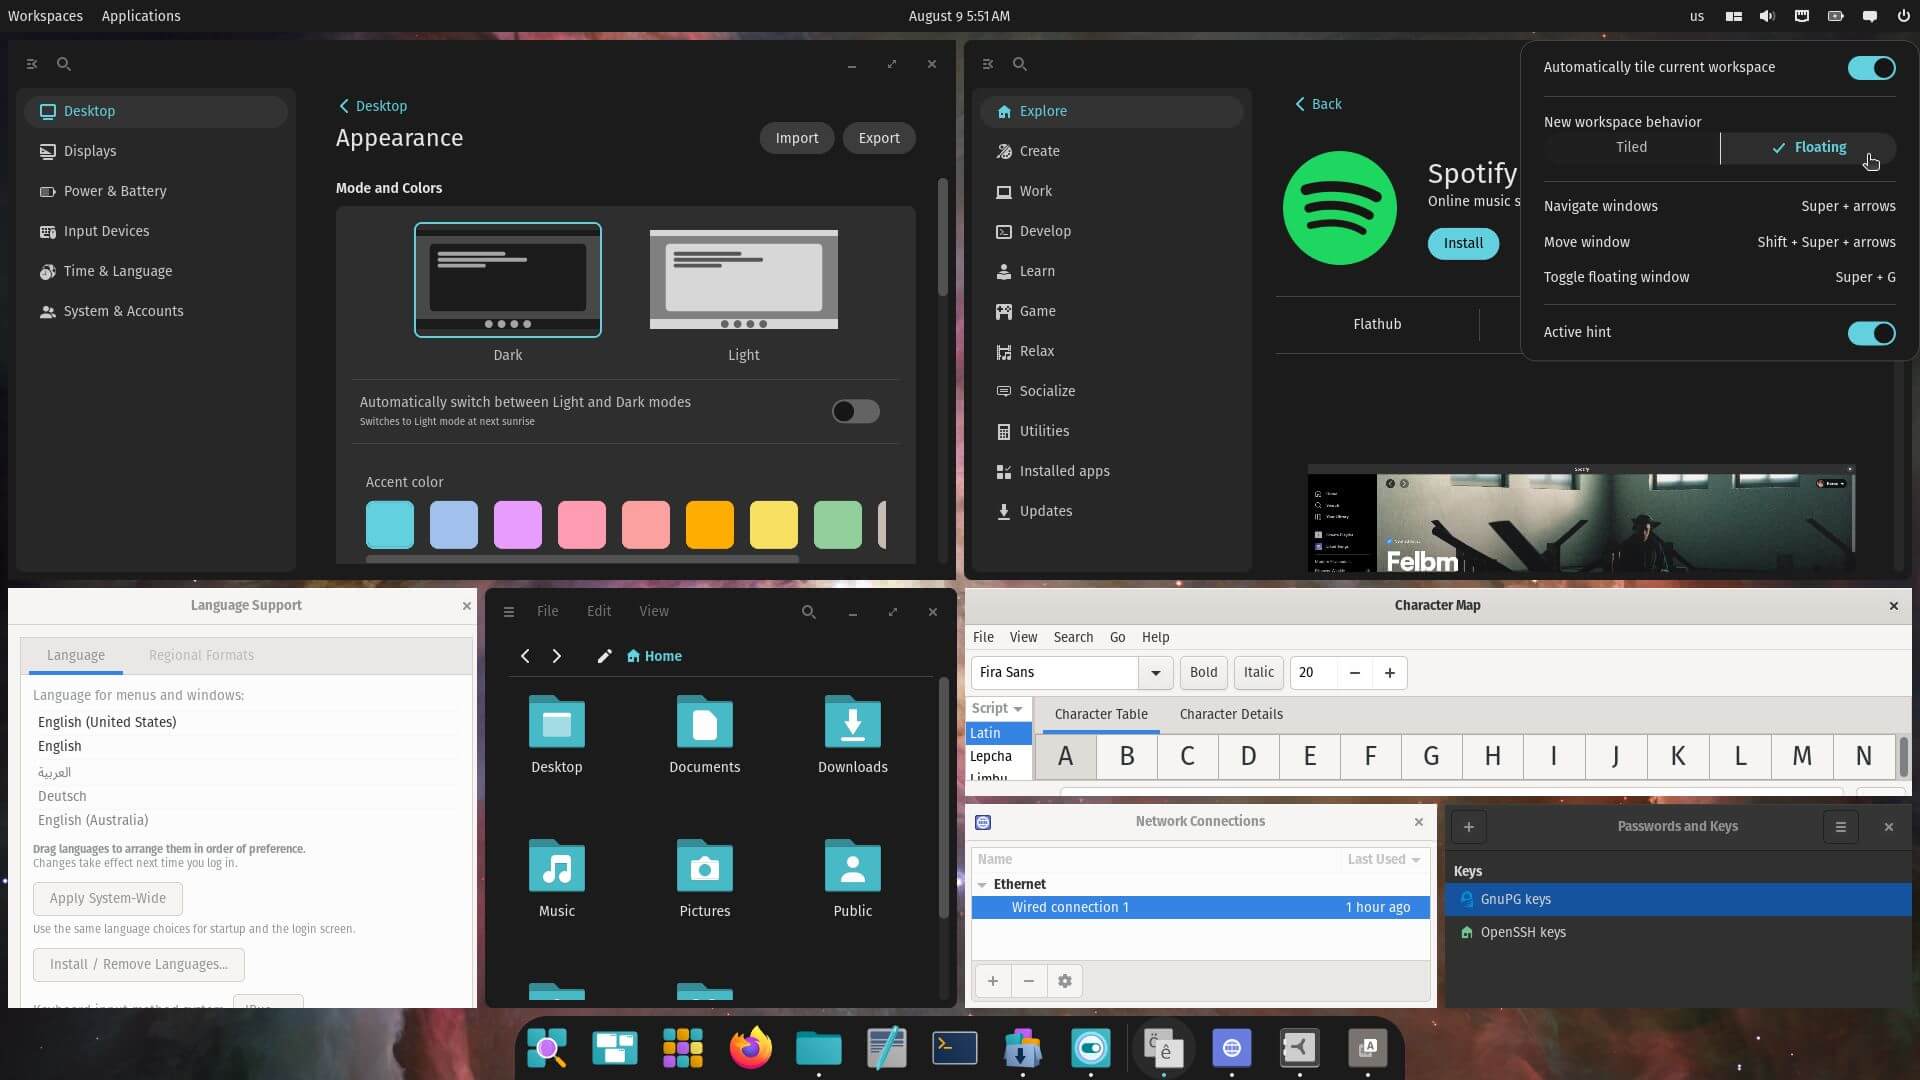Open search in the file manager toolbar

tap(808, 611)
